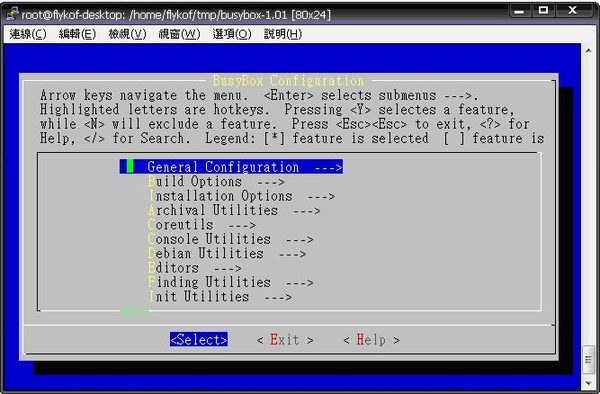Open the 視窗(W) menu
Image resolution: width=600 pixels, height=394 pixels.
click(x=179, y=34)
